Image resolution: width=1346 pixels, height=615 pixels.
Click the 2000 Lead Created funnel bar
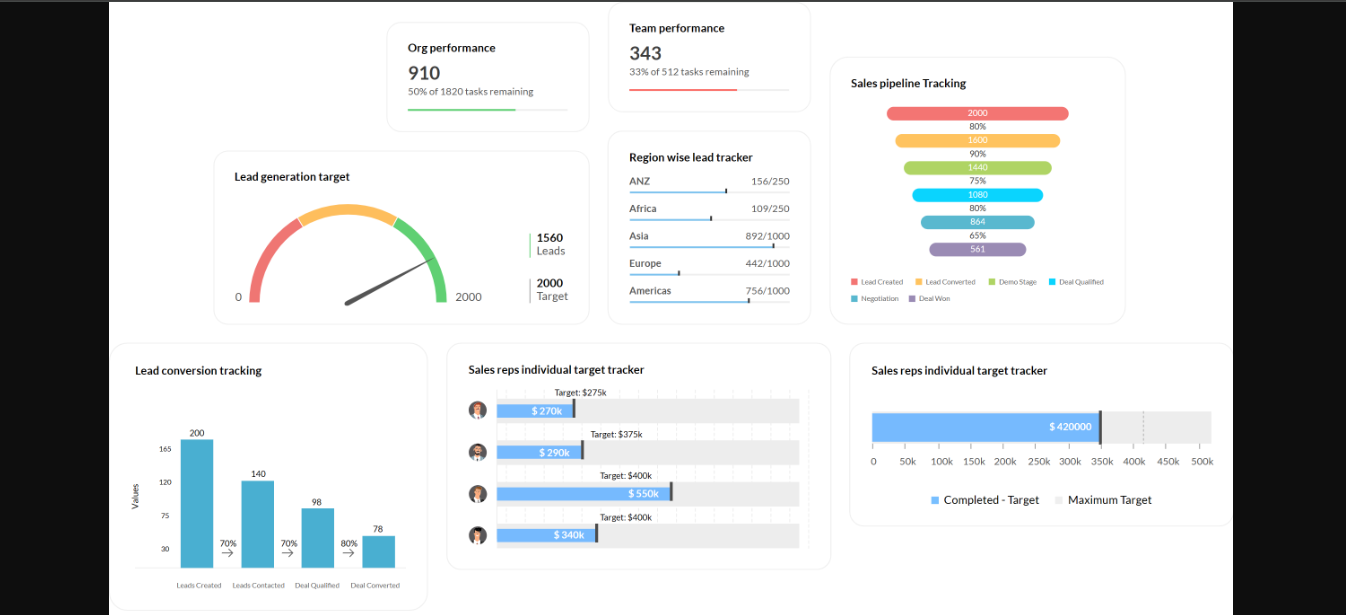tap(977, 114)
